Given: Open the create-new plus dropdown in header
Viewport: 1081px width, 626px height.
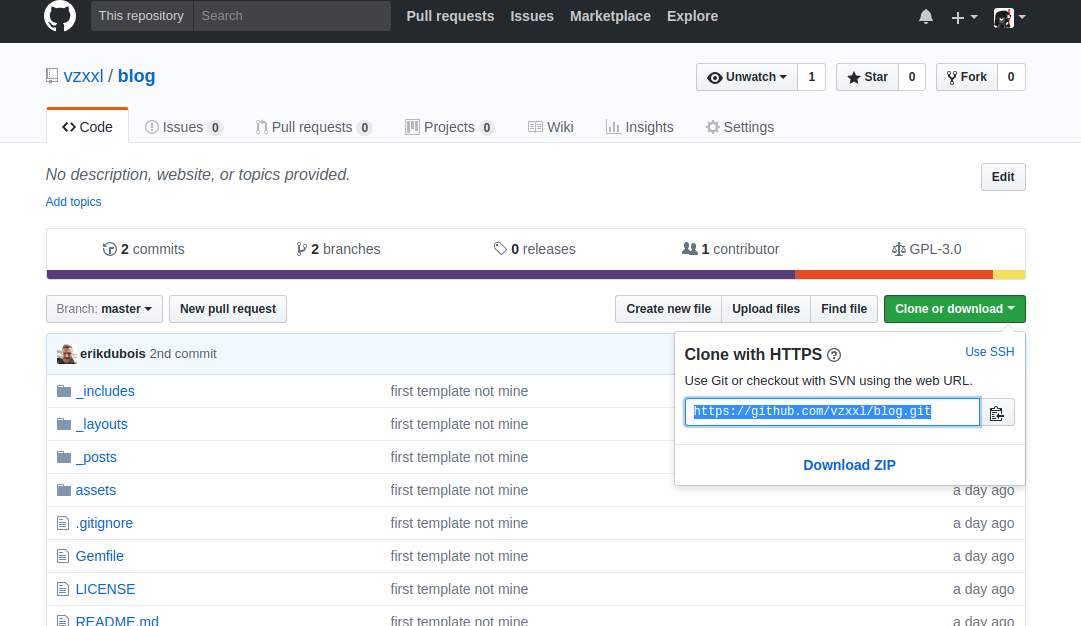Looking at the screenshot, I should pyautogui.click(x=963, y=16).
